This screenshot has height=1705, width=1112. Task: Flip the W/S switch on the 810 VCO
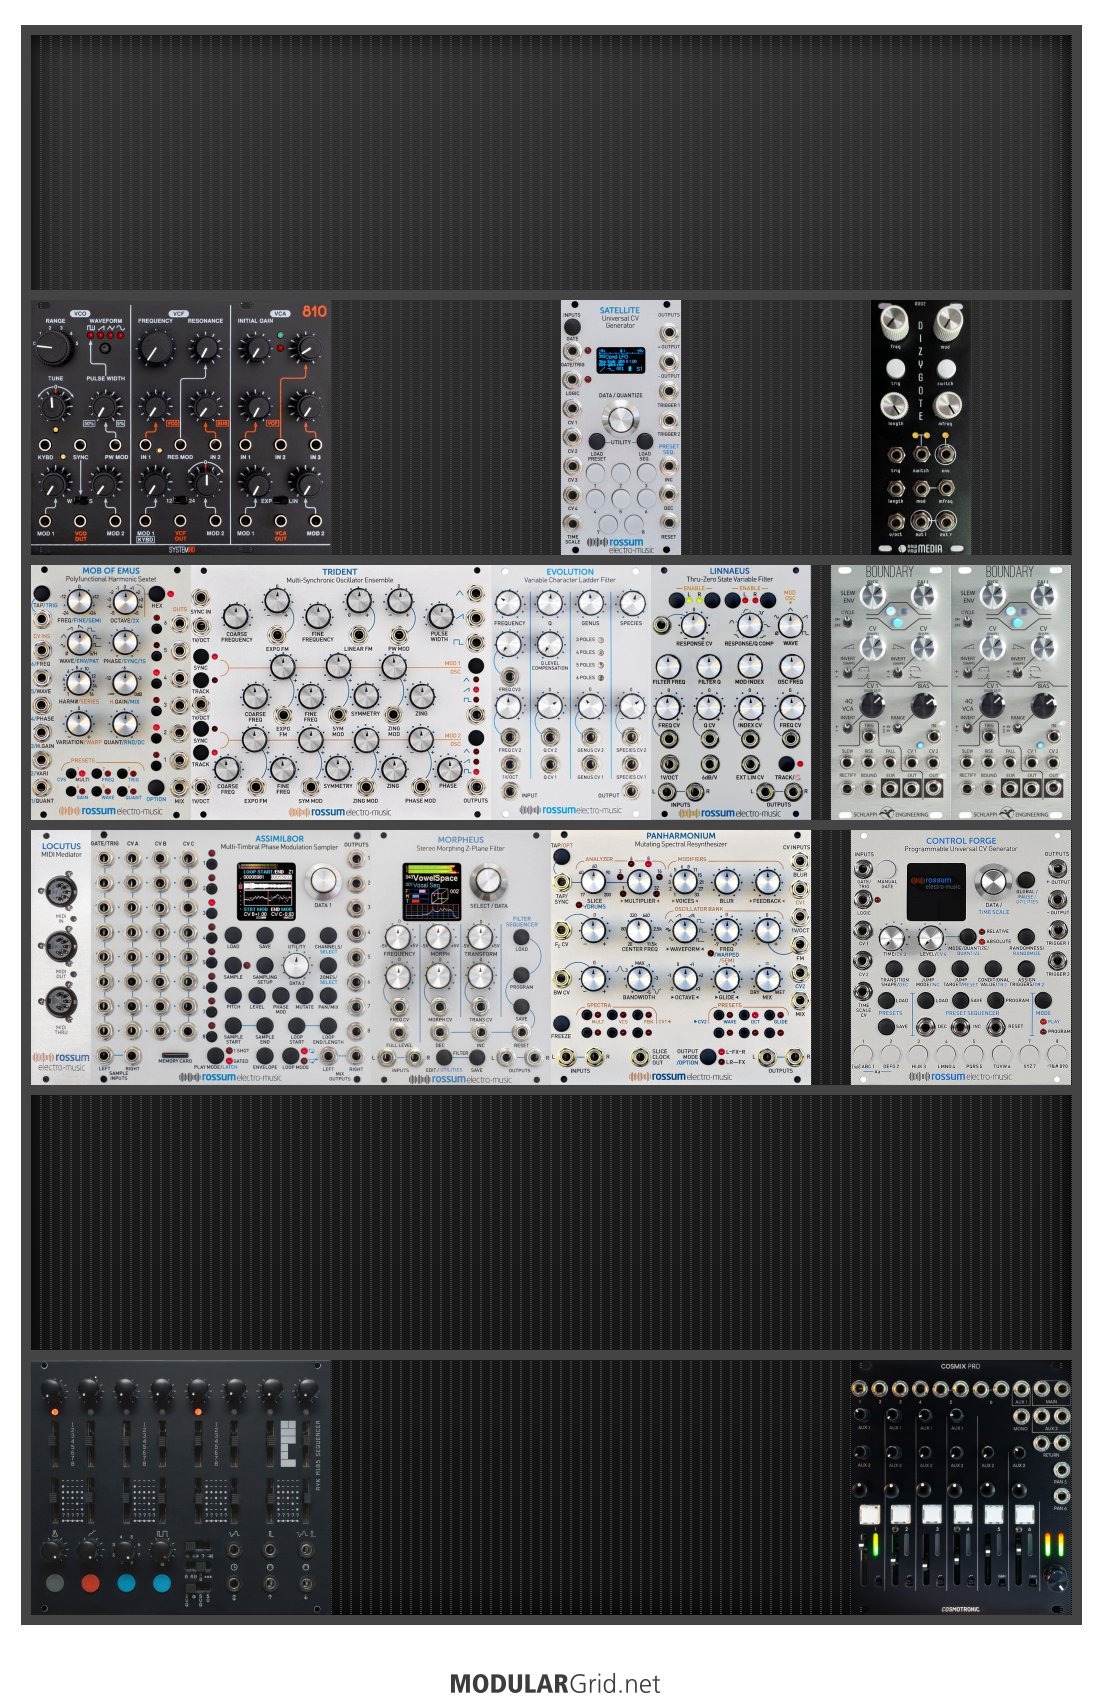(80, 499)
